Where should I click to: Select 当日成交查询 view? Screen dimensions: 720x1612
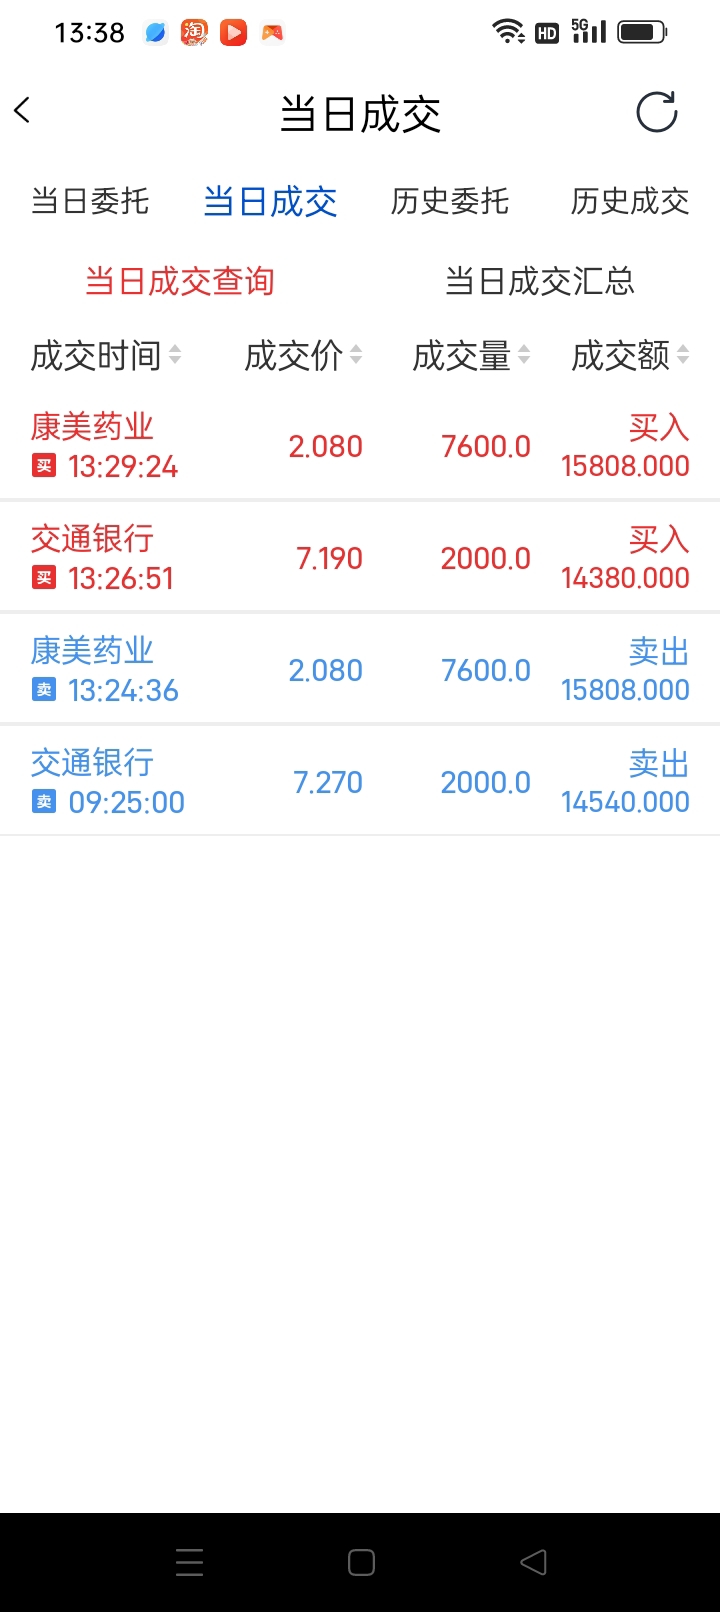180,281
